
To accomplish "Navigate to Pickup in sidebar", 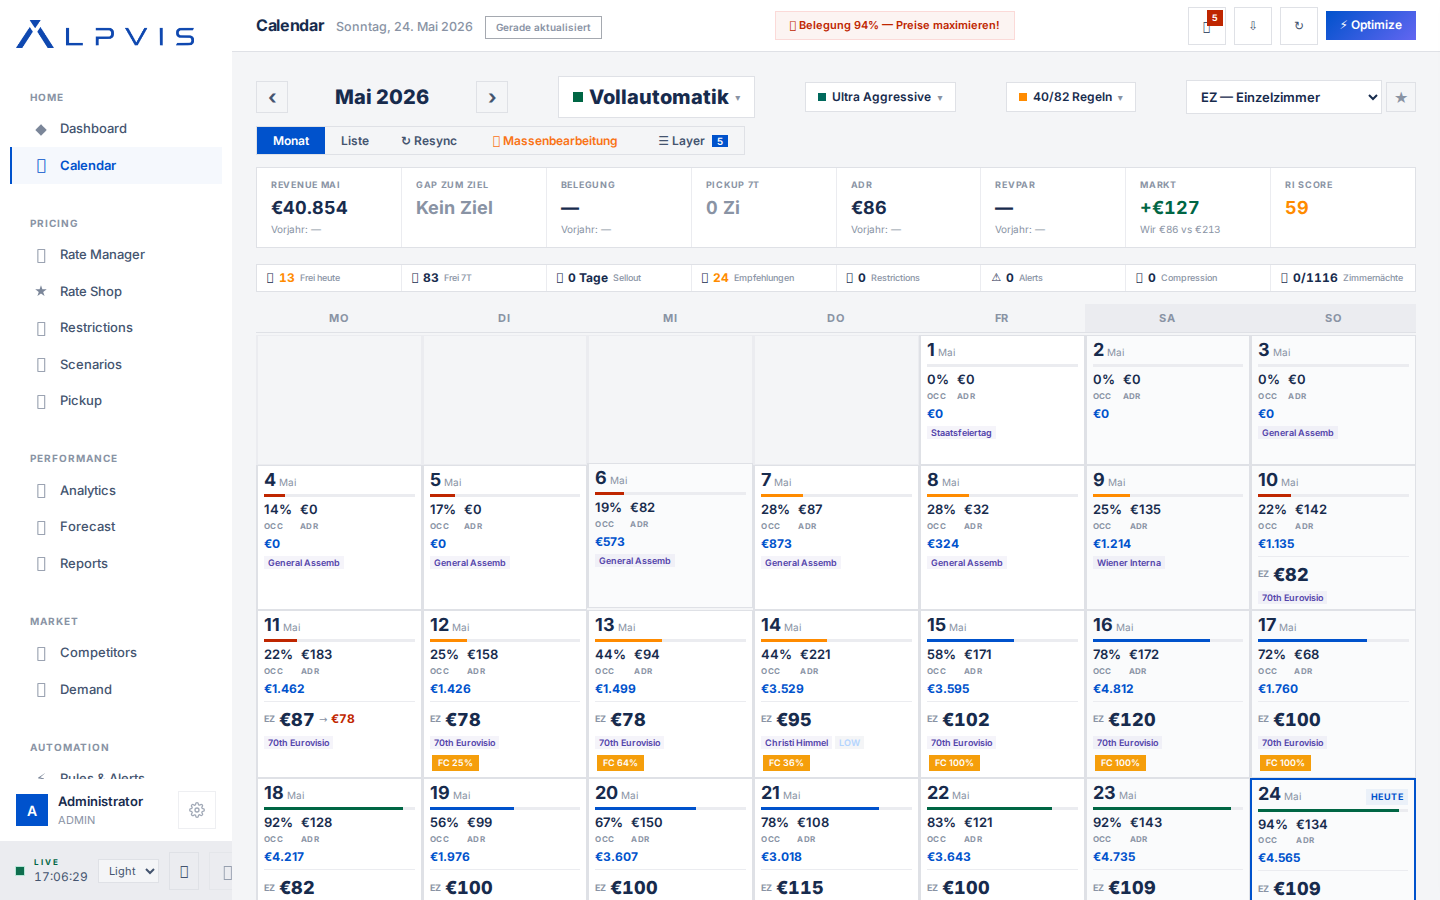I will [116, 401].
